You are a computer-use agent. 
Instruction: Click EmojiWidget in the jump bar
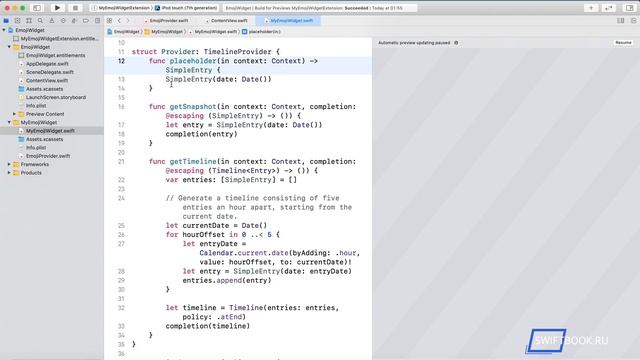pos(124,31)
